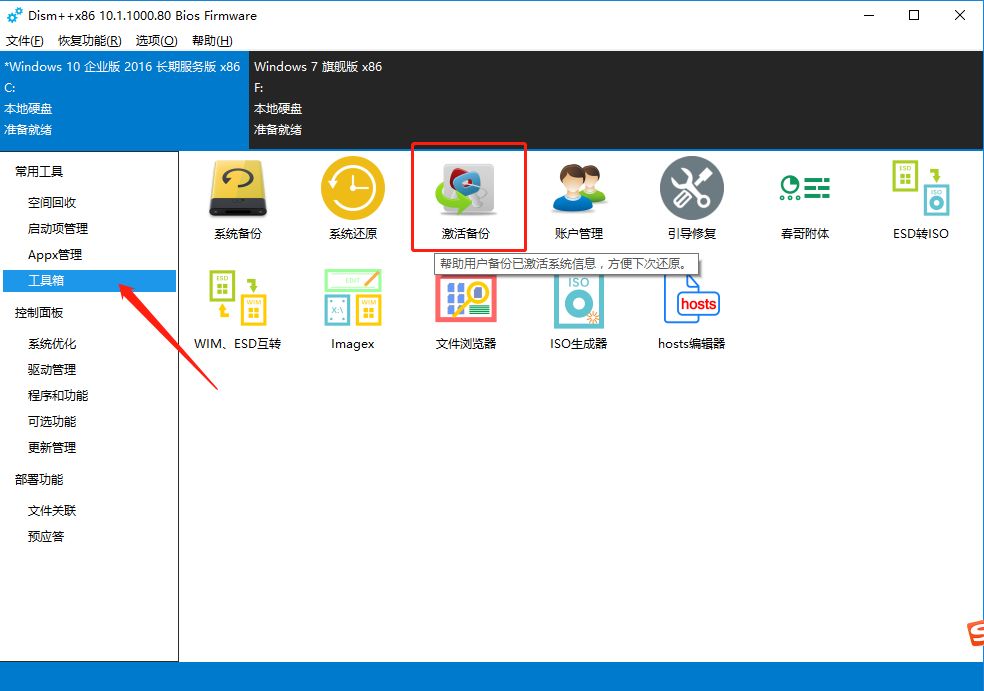Open the ESD转ISO converter
This screenshot has height=691, width=984.
(921, 198)
